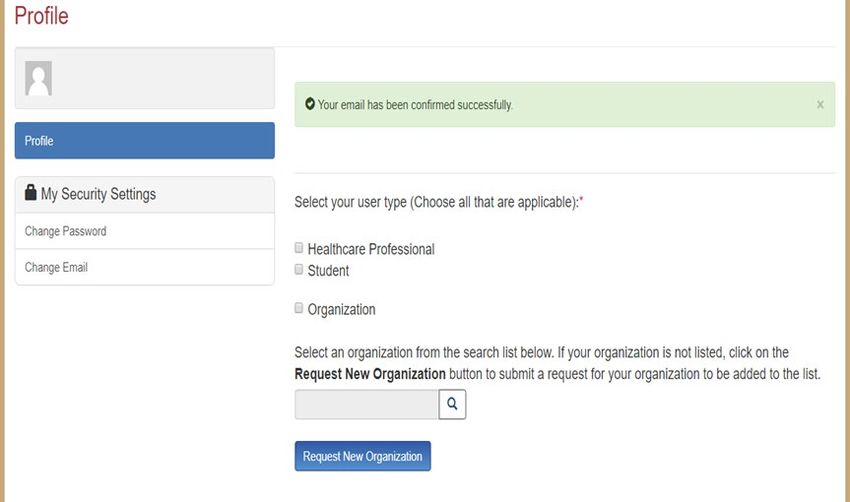
Task: Open the Profile sidebar tab
Action: (x=145, y=140)
